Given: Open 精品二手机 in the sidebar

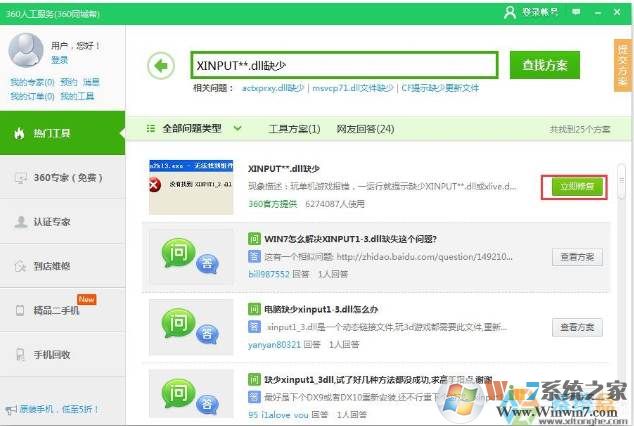Looking at the screenshot, I should [x=62, y=310].
